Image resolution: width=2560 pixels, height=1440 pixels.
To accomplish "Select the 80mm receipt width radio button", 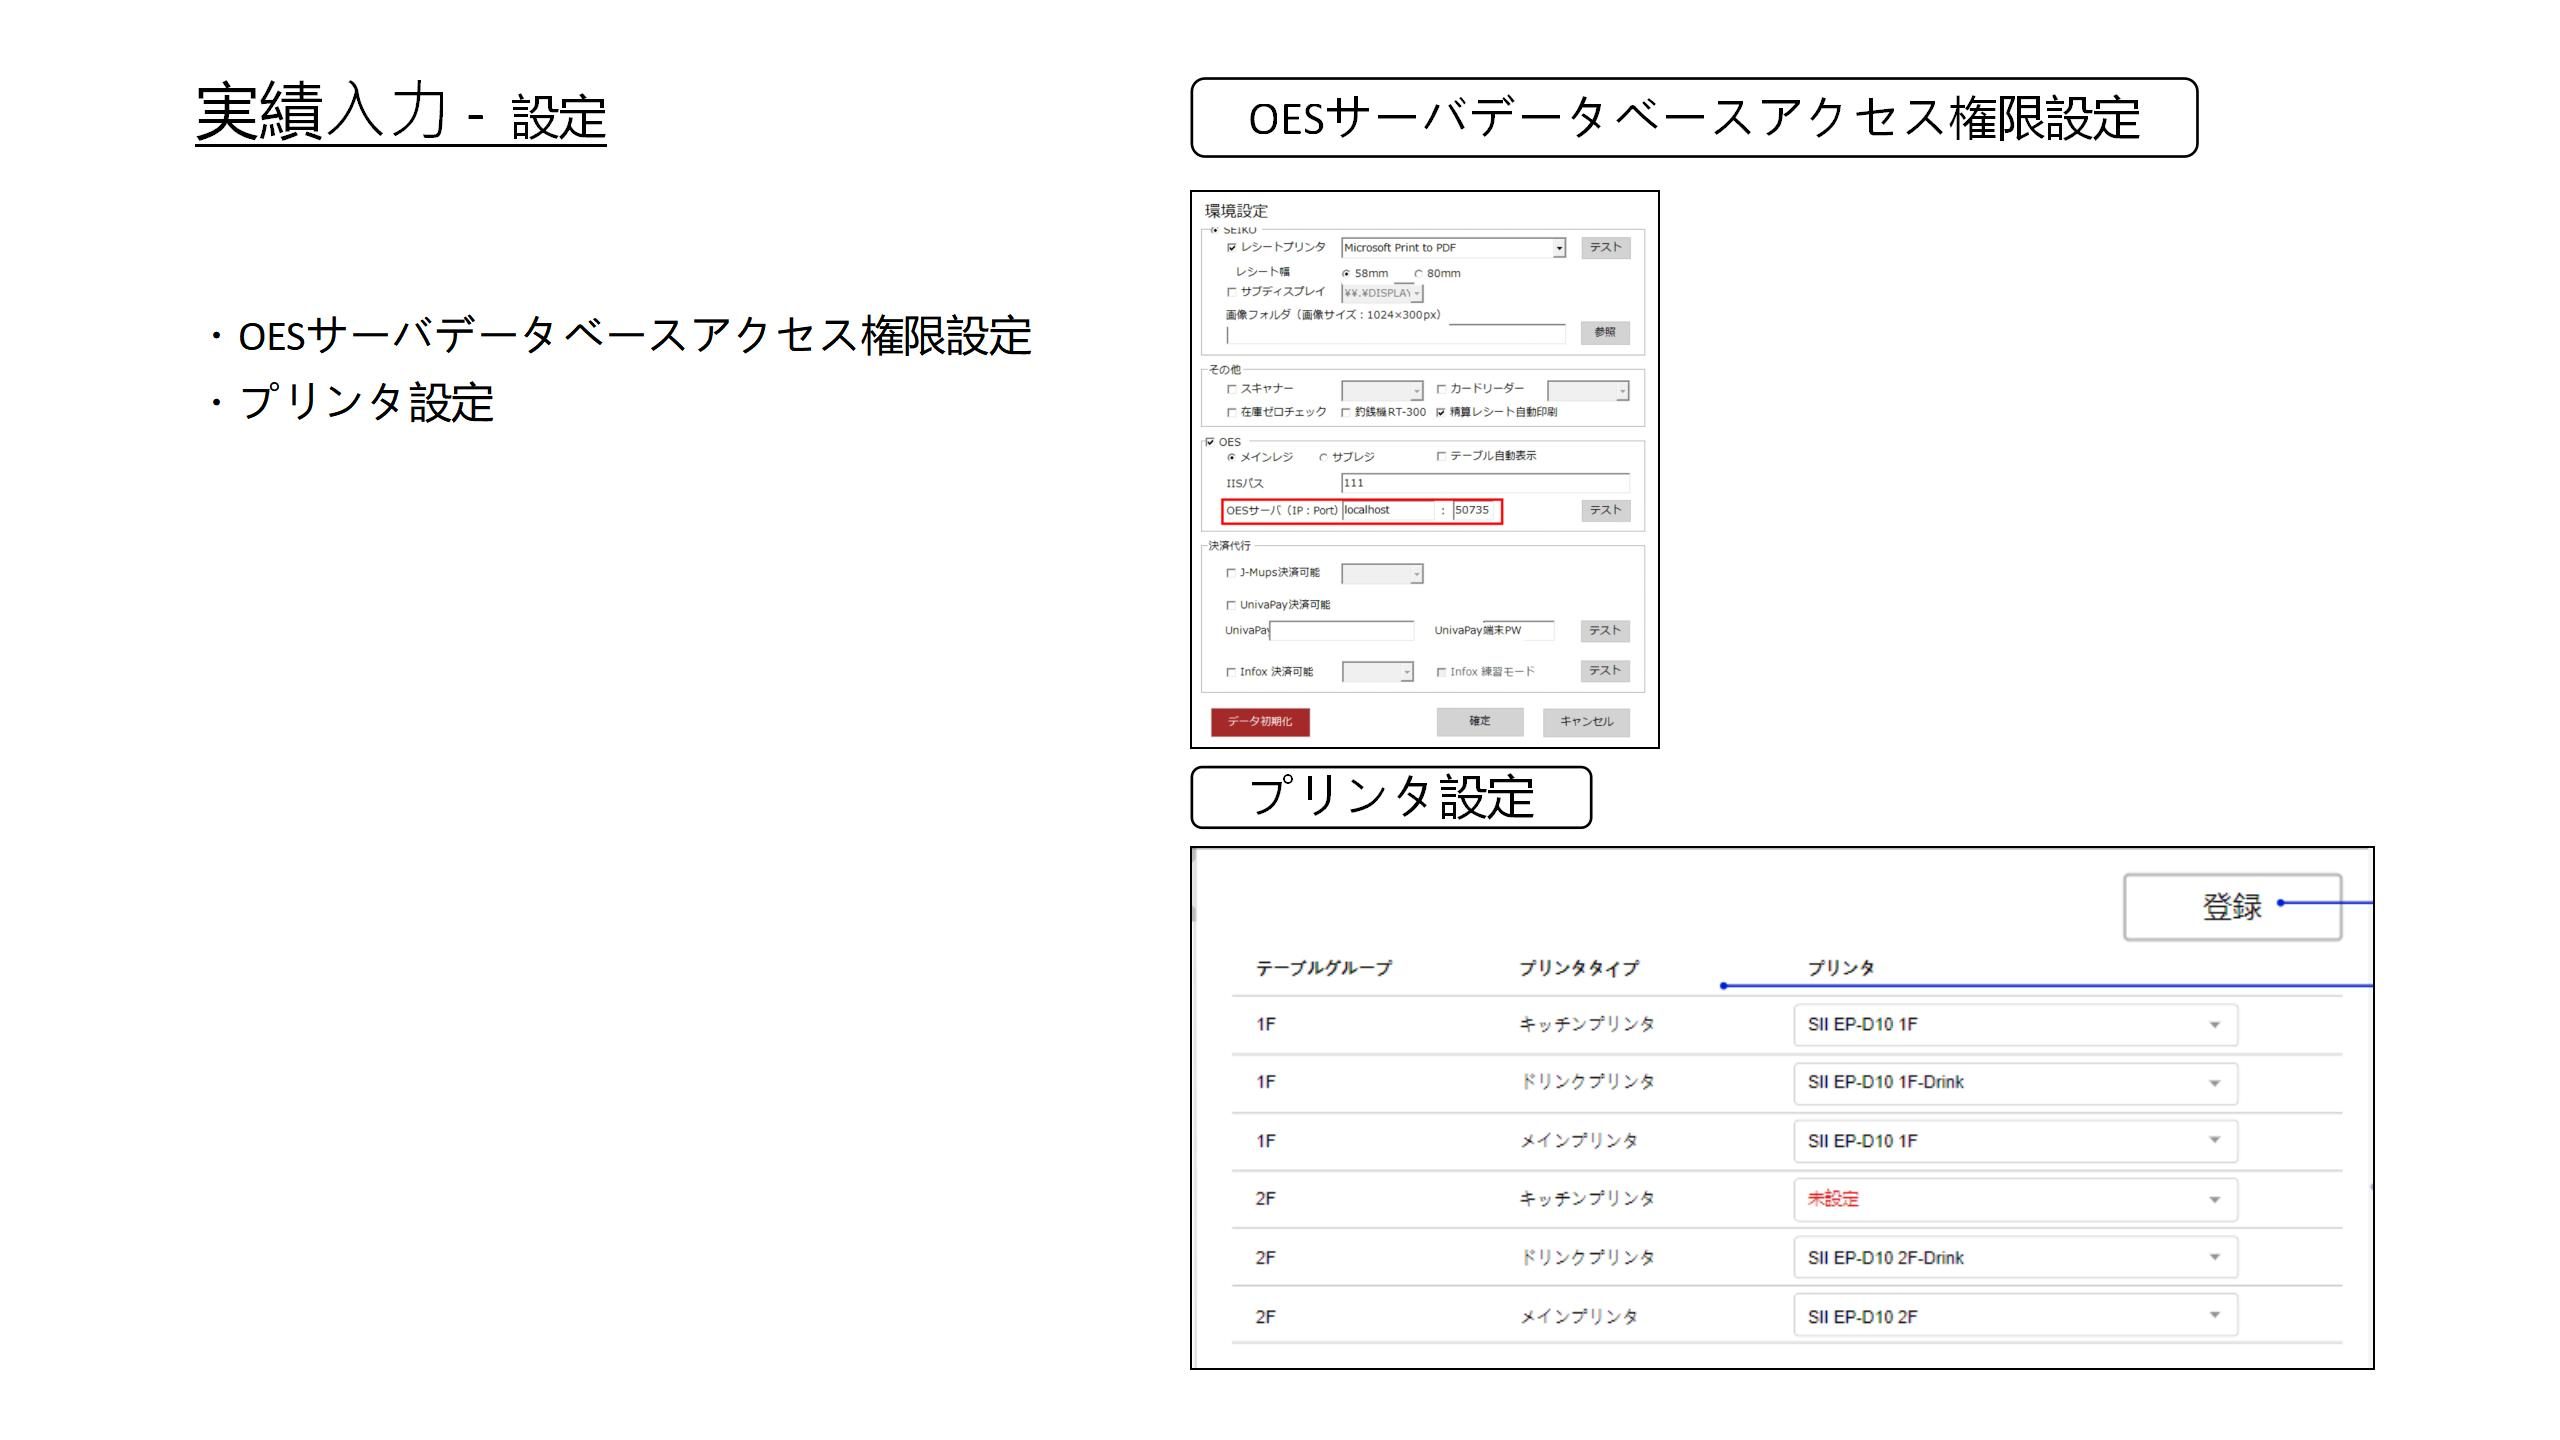I will [1418, 274].
